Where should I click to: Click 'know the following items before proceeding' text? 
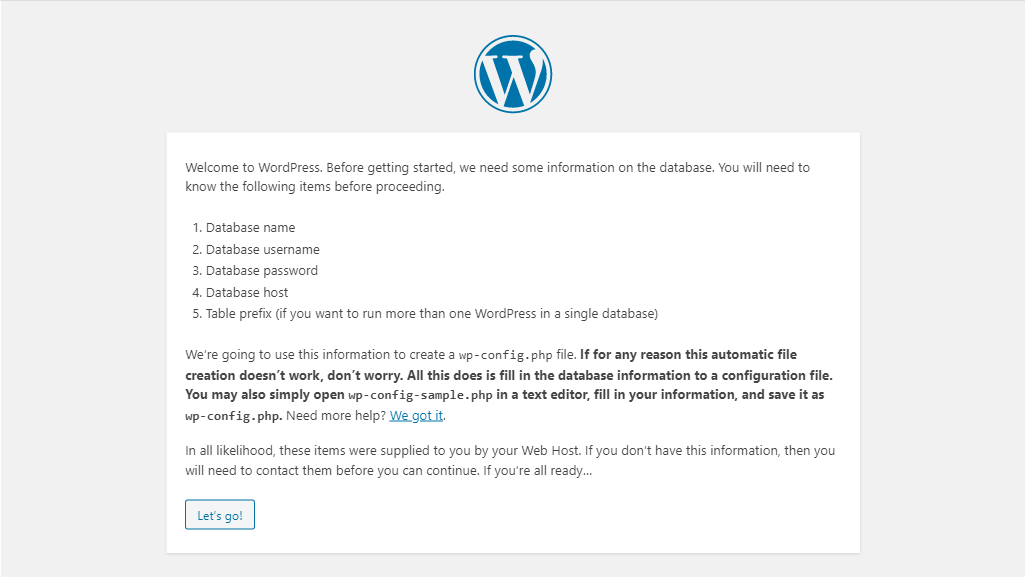click(314, 187)
